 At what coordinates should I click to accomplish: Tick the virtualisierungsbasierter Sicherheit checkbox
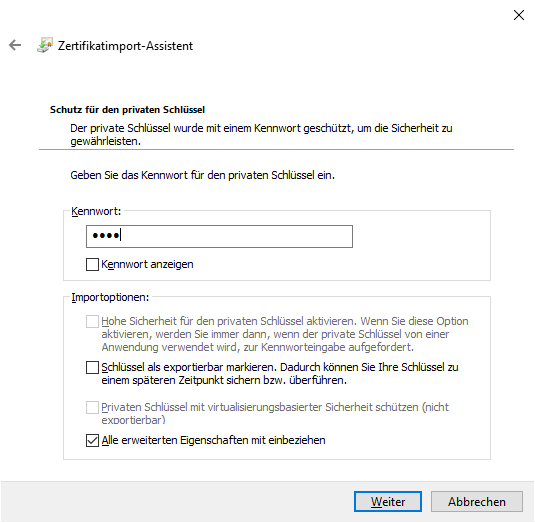click(x=92, y=407)
